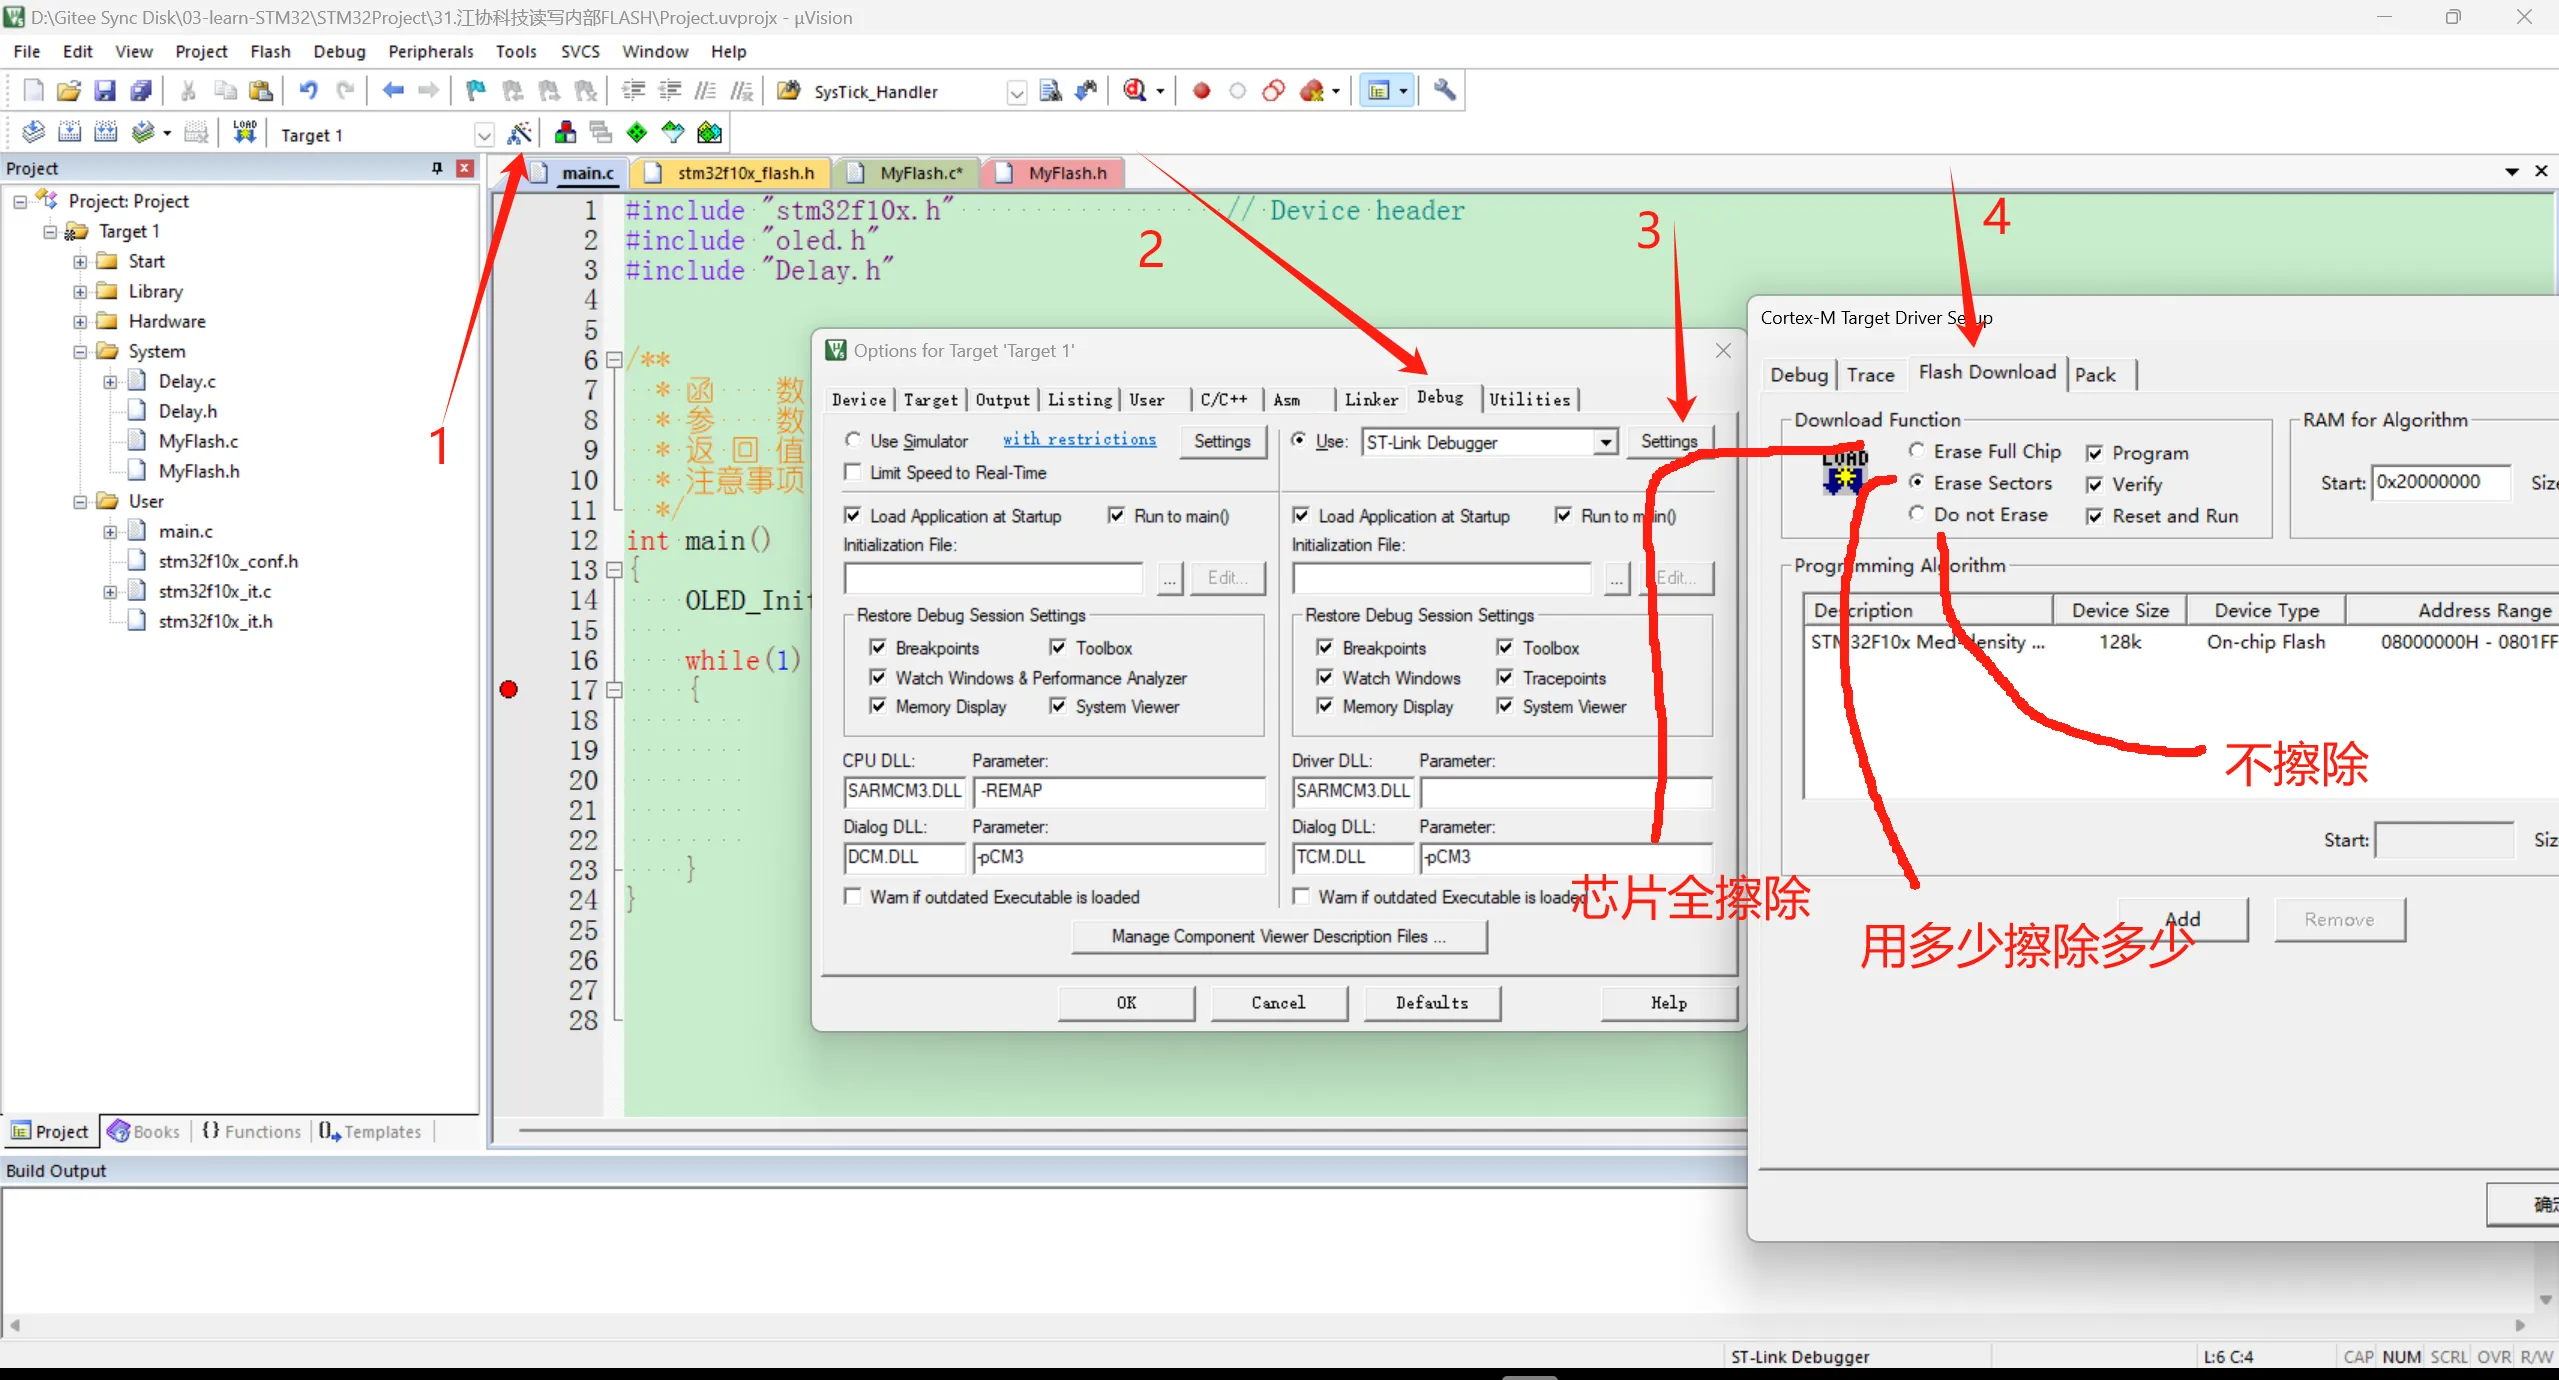Toggle simulator-side Warn if outdated Executable checkbox
2559x1380 pixels.
click(x=853, y=897)
